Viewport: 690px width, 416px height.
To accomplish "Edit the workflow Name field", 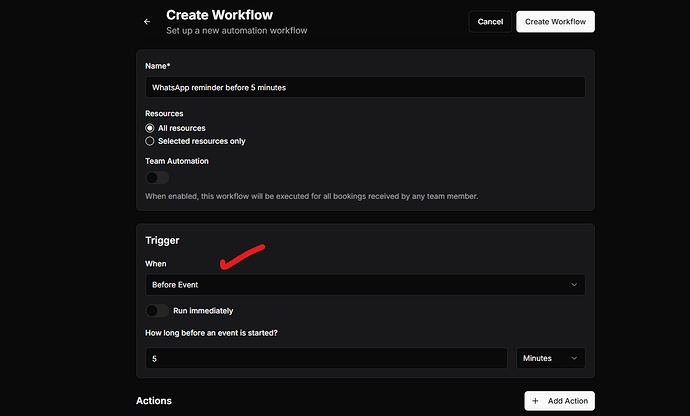I will (365, 87).
